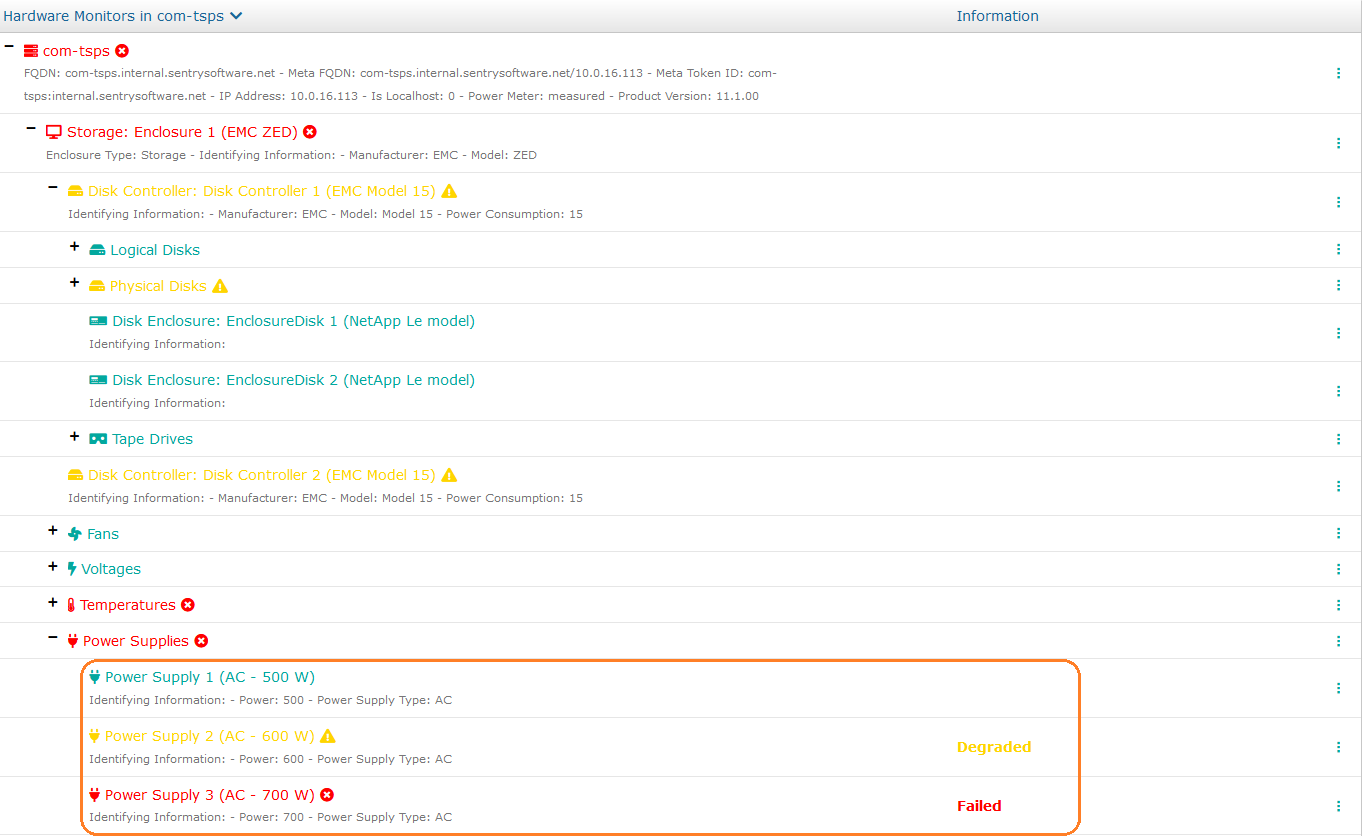
Task: Expand the Physical Disks node
Action: tap(74, 282)
